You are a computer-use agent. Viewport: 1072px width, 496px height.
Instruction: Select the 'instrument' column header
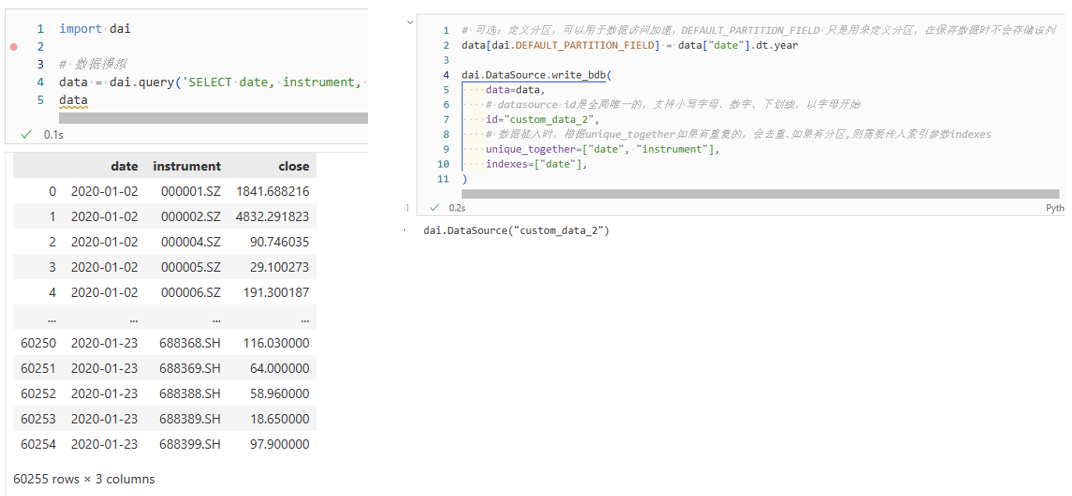(186, 166)
